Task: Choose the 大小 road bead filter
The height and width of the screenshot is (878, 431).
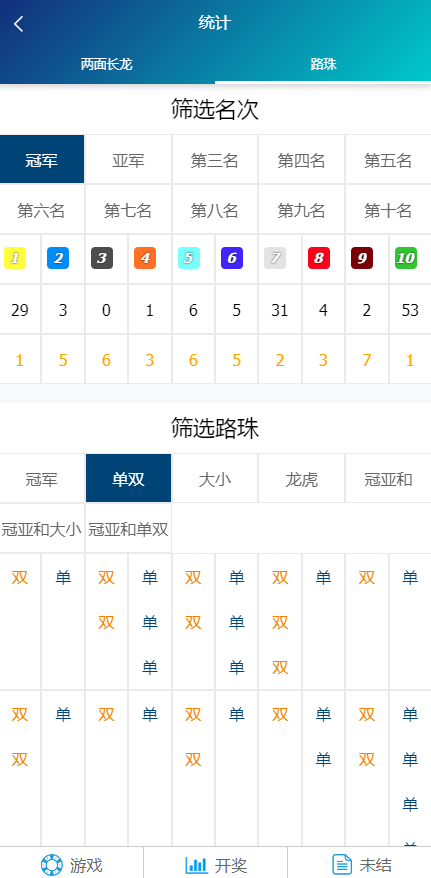Action: tap(215, 480)
